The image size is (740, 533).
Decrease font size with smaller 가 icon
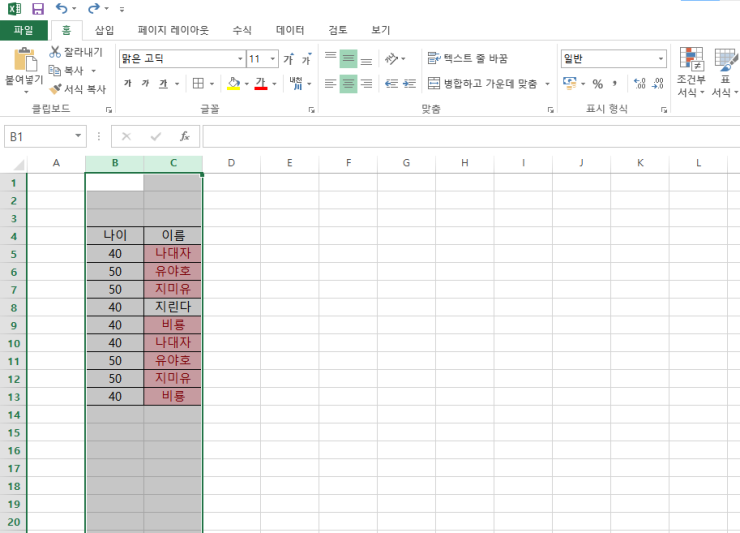[306, 59]
